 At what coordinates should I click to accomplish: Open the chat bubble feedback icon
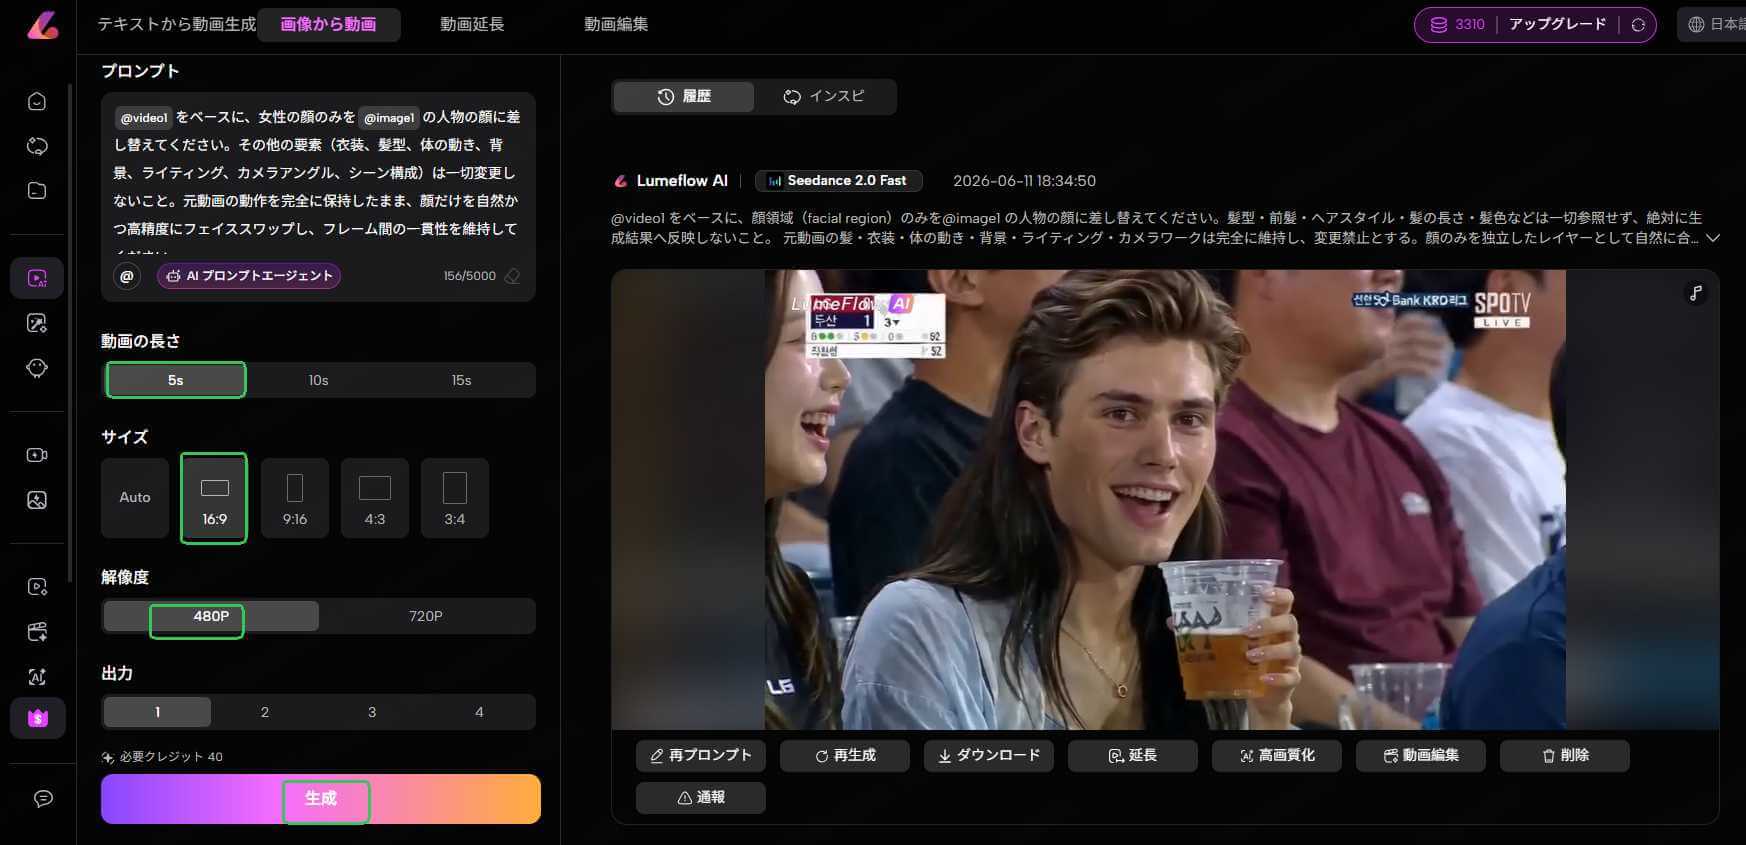pyautogui.click(x=43, y=798)
